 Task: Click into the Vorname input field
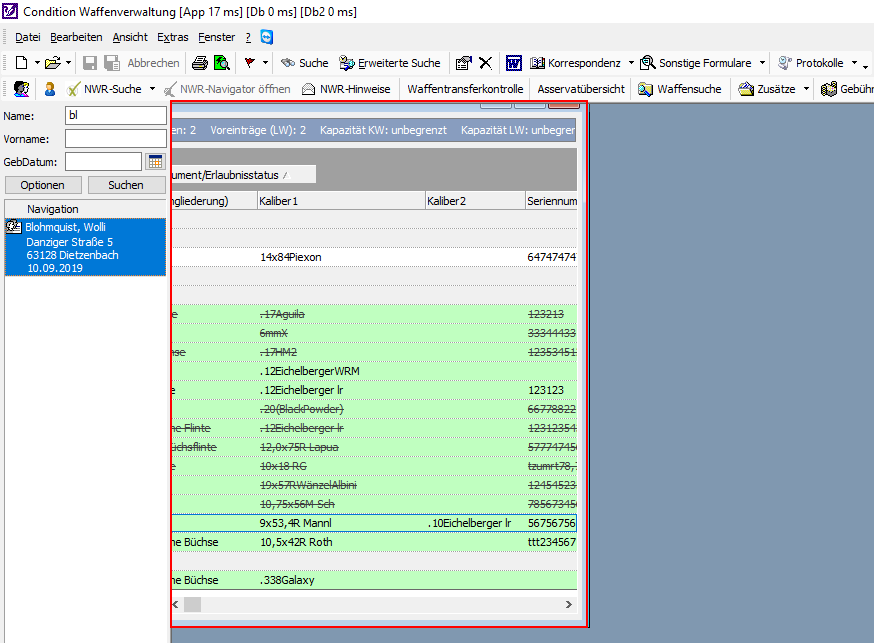(115, 138)
